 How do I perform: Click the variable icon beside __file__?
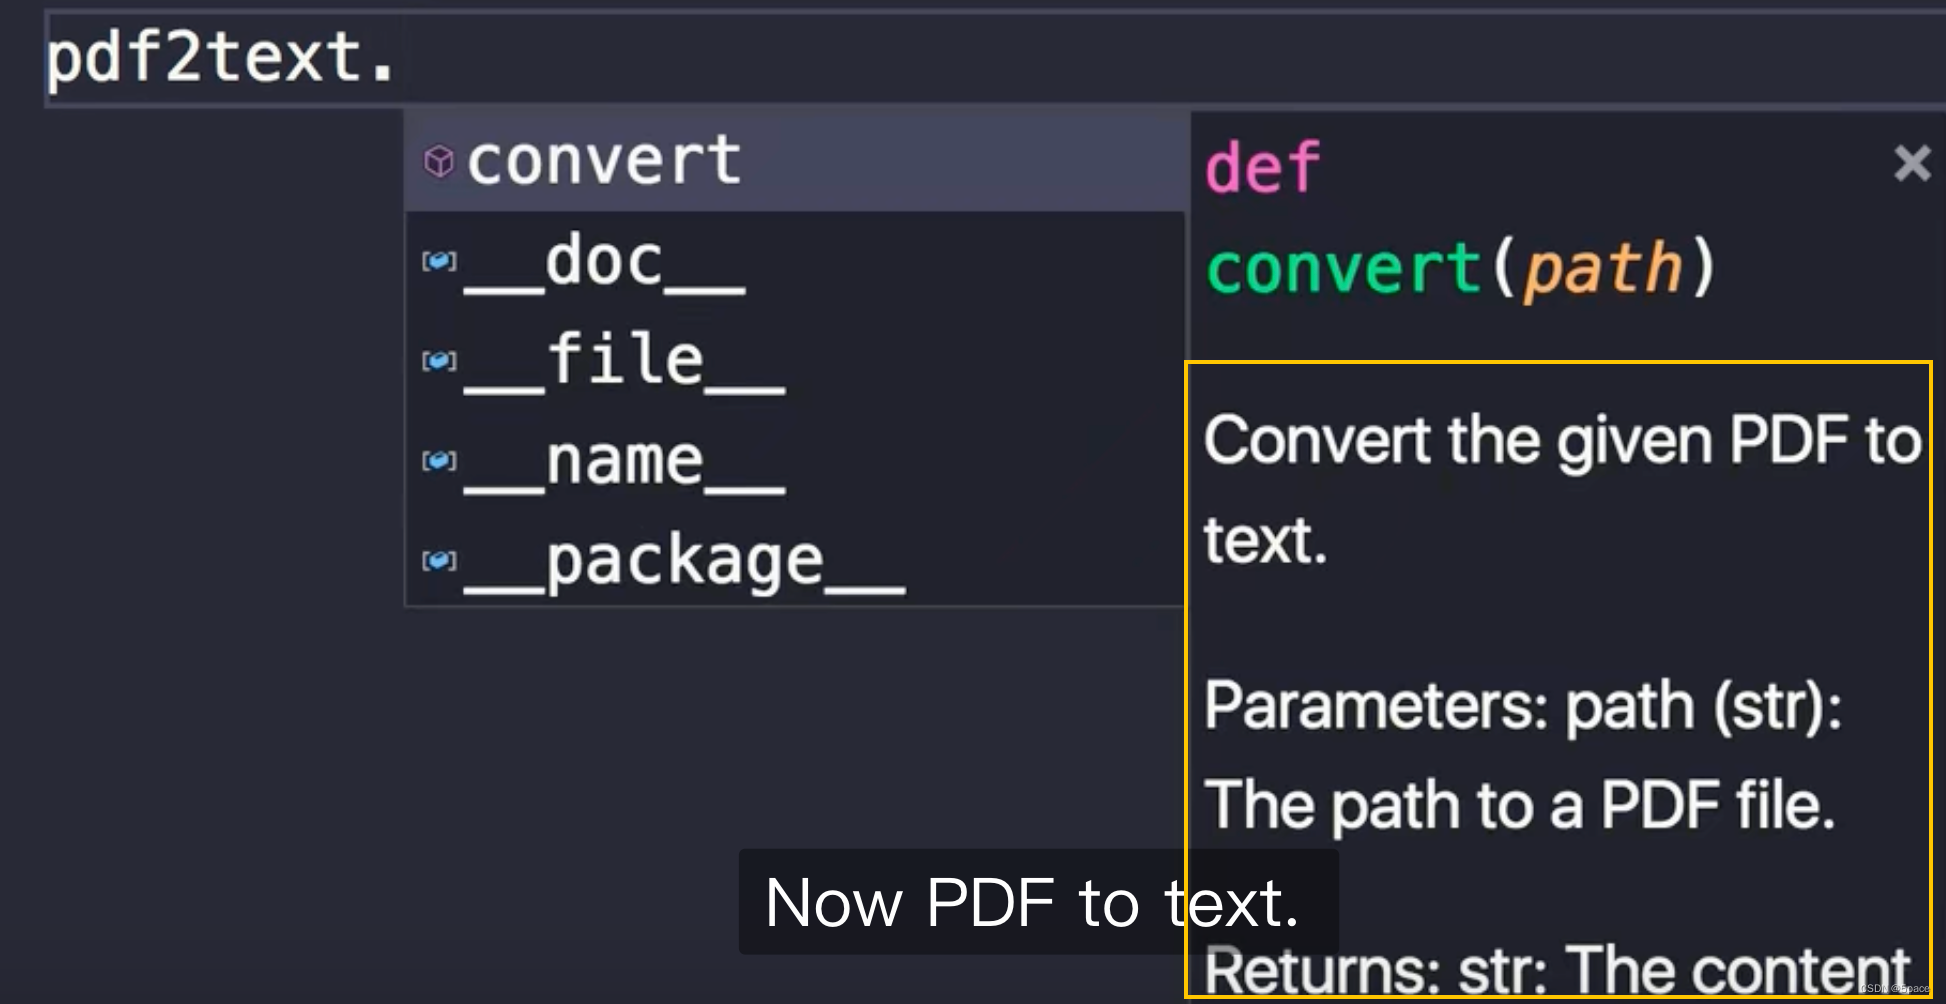coord(439,360)
